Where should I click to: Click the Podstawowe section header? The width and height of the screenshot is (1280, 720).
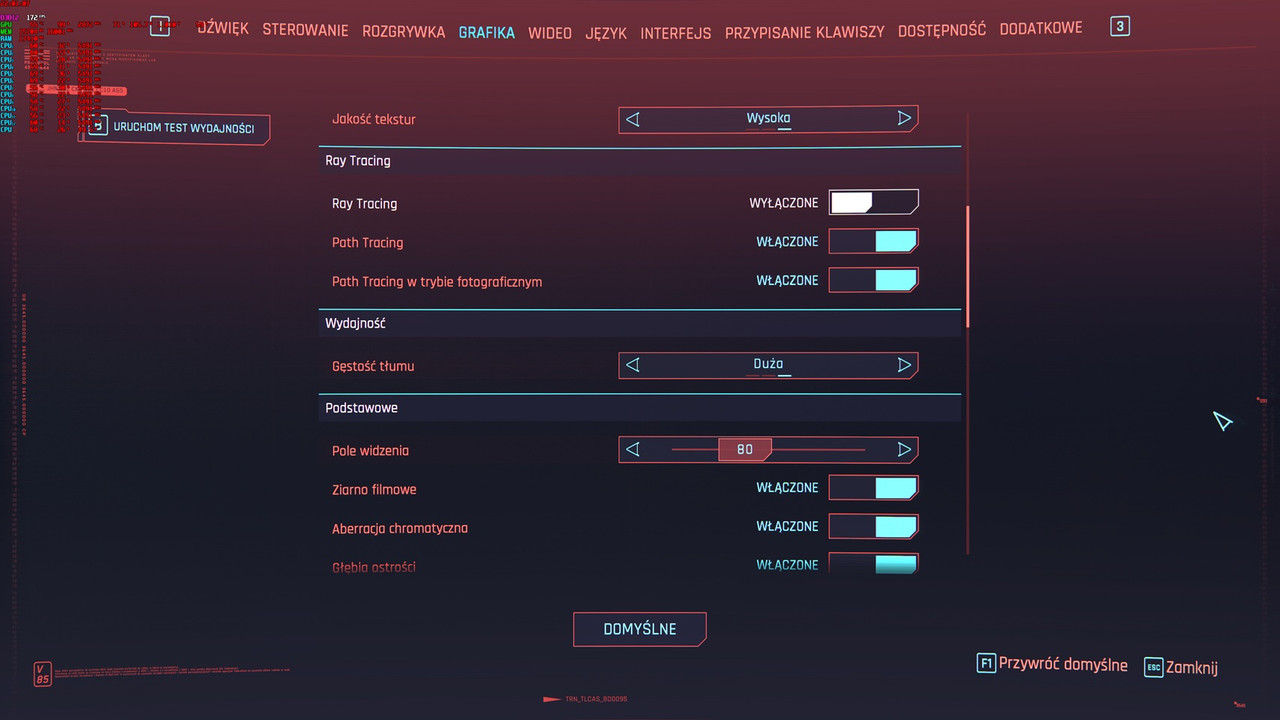[640, 408]
